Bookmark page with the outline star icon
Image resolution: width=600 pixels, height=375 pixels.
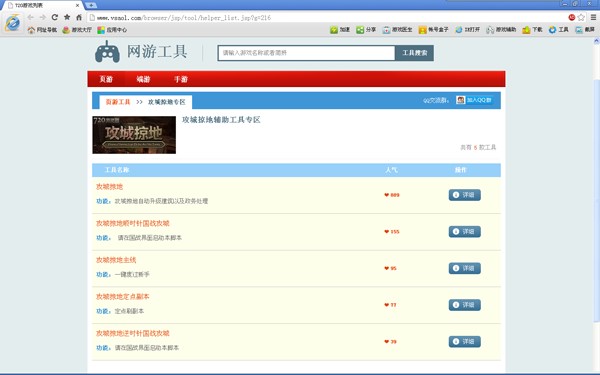[582, 17]
